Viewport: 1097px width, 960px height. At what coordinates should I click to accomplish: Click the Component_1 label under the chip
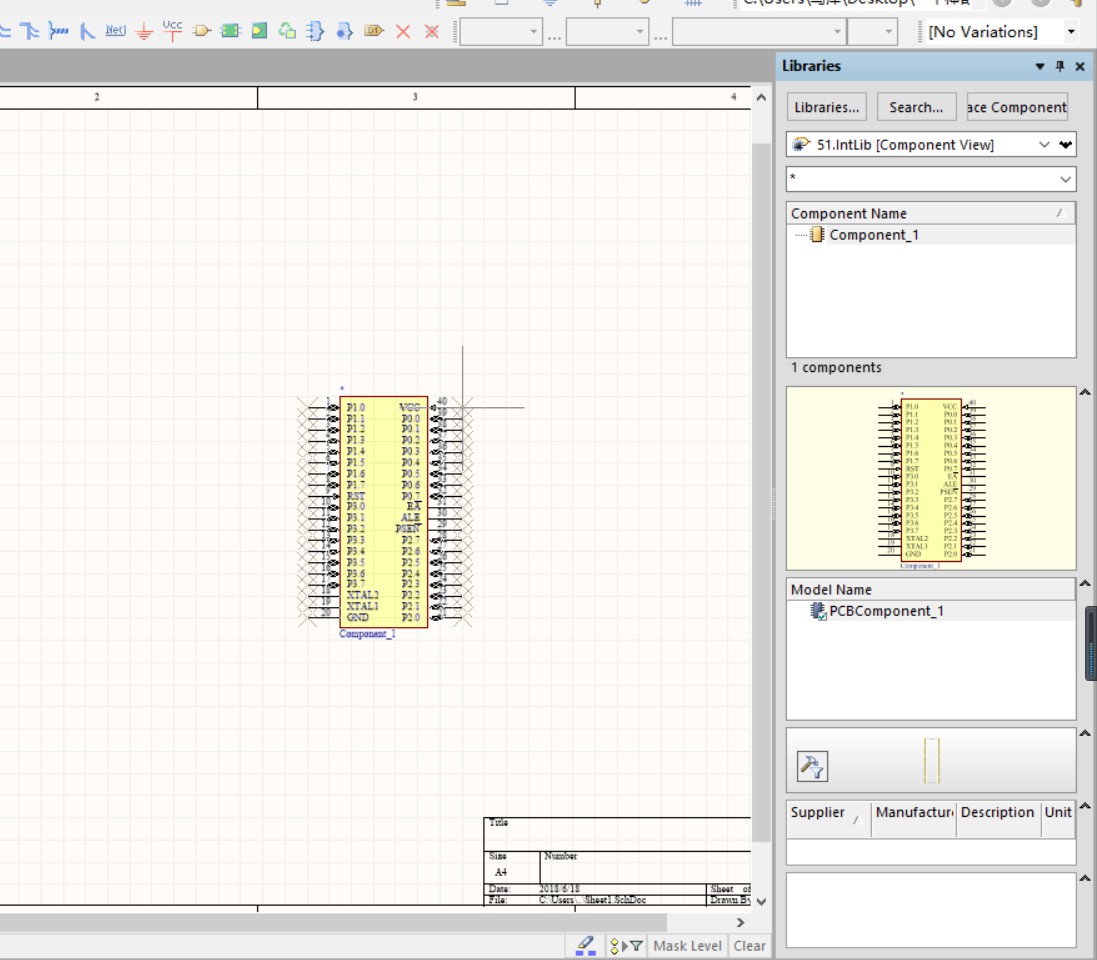click(367, 634)
